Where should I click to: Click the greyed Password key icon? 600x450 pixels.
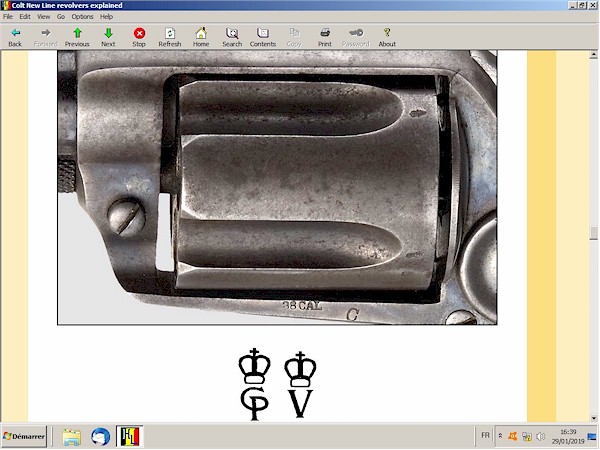click(x=355, y=37)
